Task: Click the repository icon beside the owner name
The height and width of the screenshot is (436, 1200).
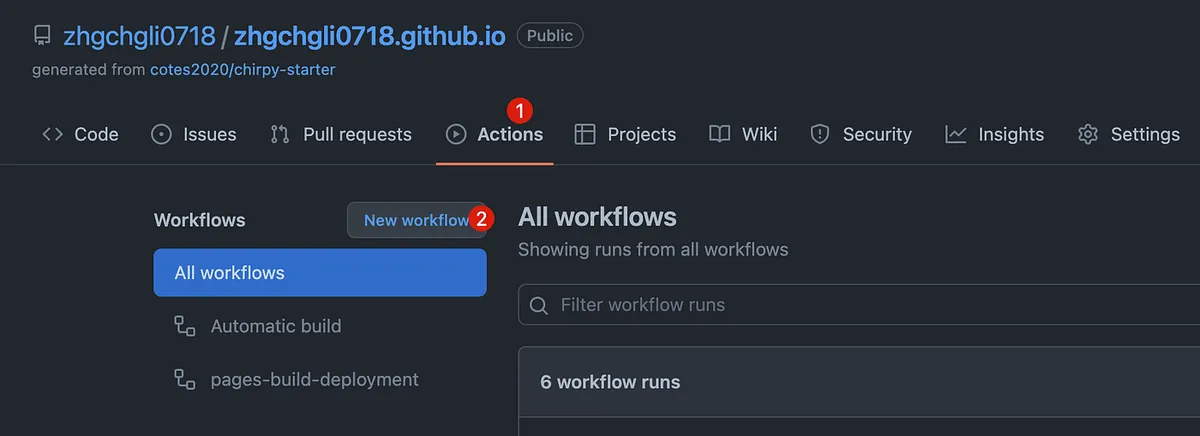Action: point(42,36)
